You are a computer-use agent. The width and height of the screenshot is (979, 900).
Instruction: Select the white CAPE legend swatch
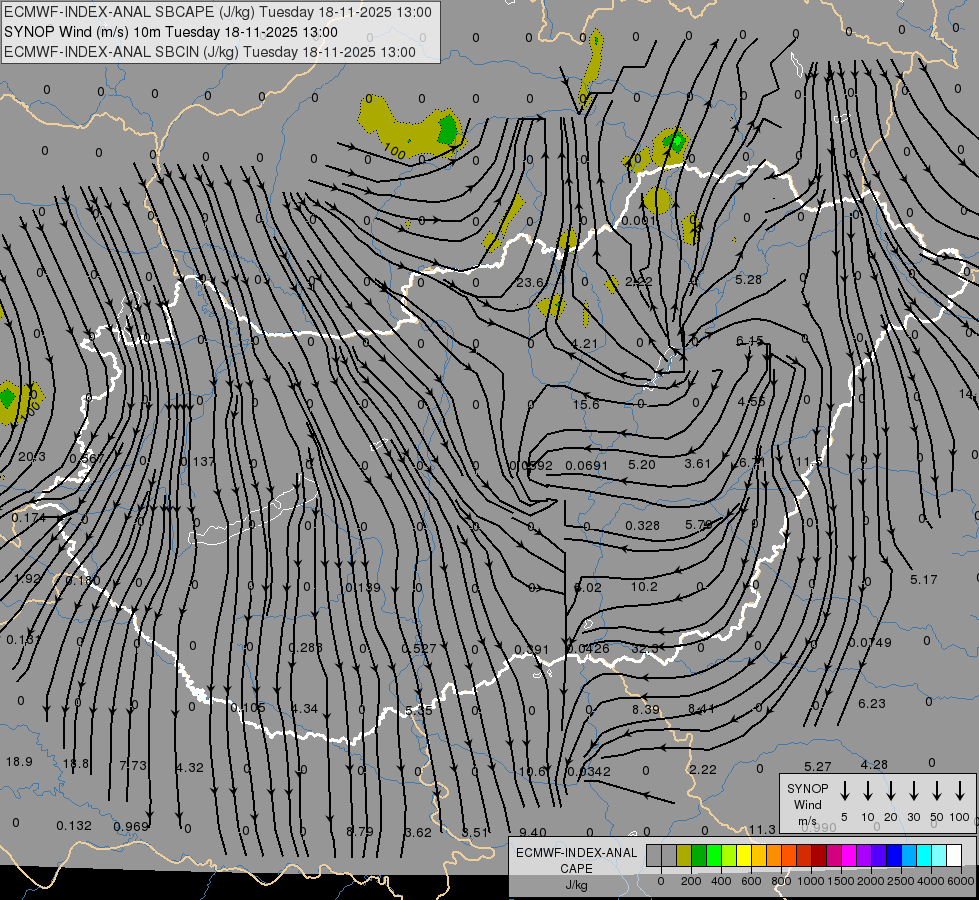[953, 856]
